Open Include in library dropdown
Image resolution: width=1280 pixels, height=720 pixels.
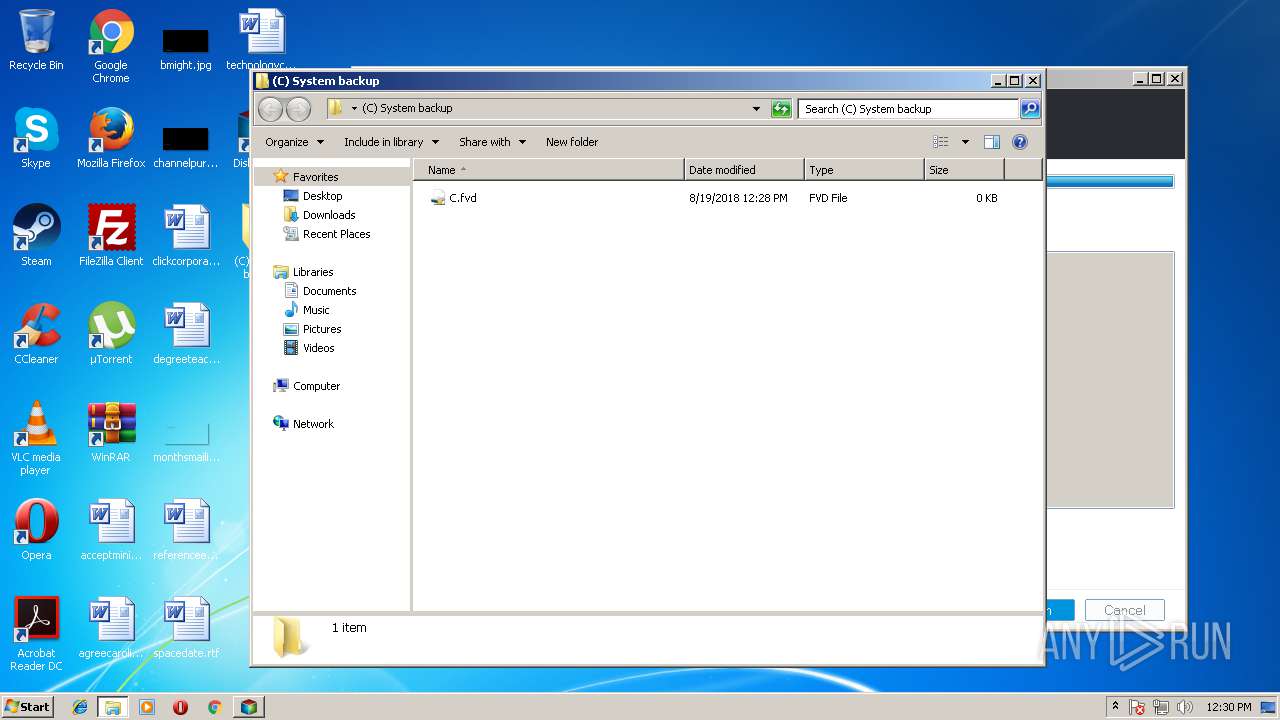(391, 142)
